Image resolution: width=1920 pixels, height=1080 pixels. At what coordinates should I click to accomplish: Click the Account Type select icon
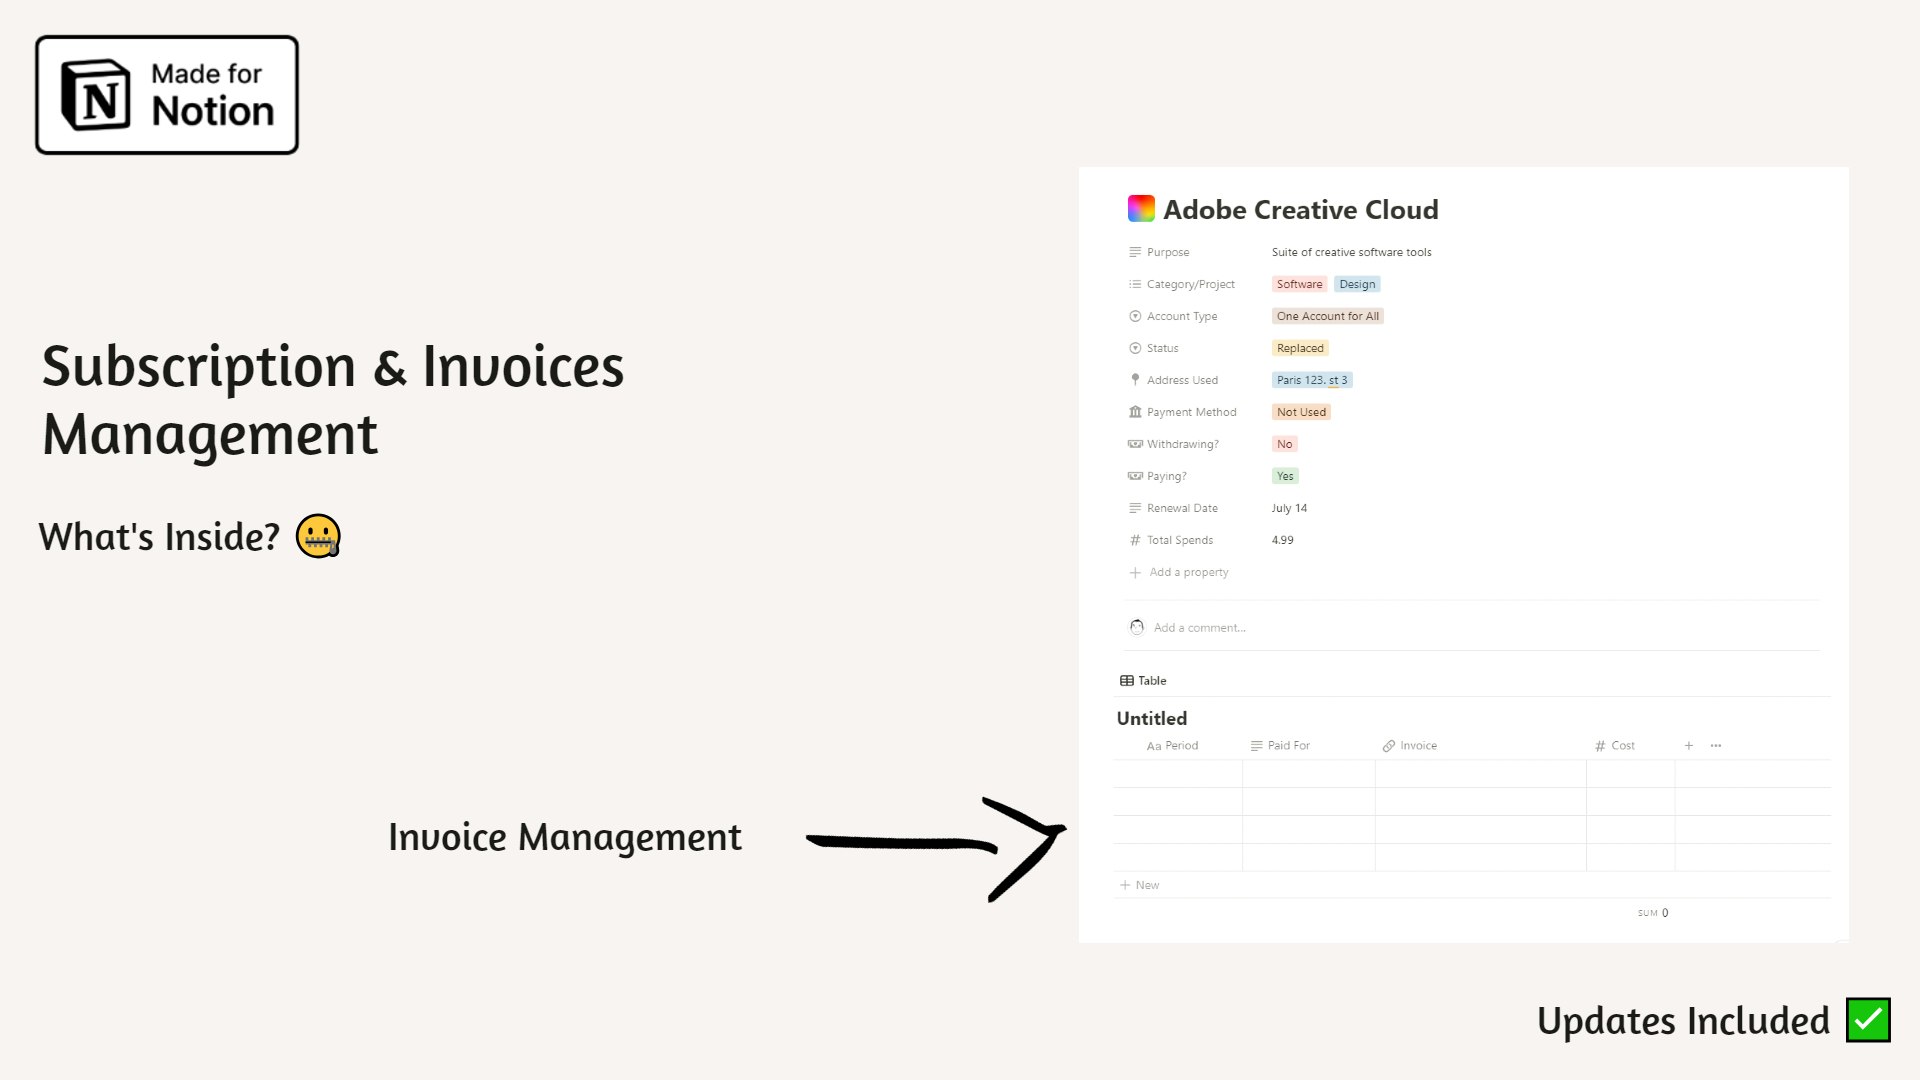pos(1135,316)
